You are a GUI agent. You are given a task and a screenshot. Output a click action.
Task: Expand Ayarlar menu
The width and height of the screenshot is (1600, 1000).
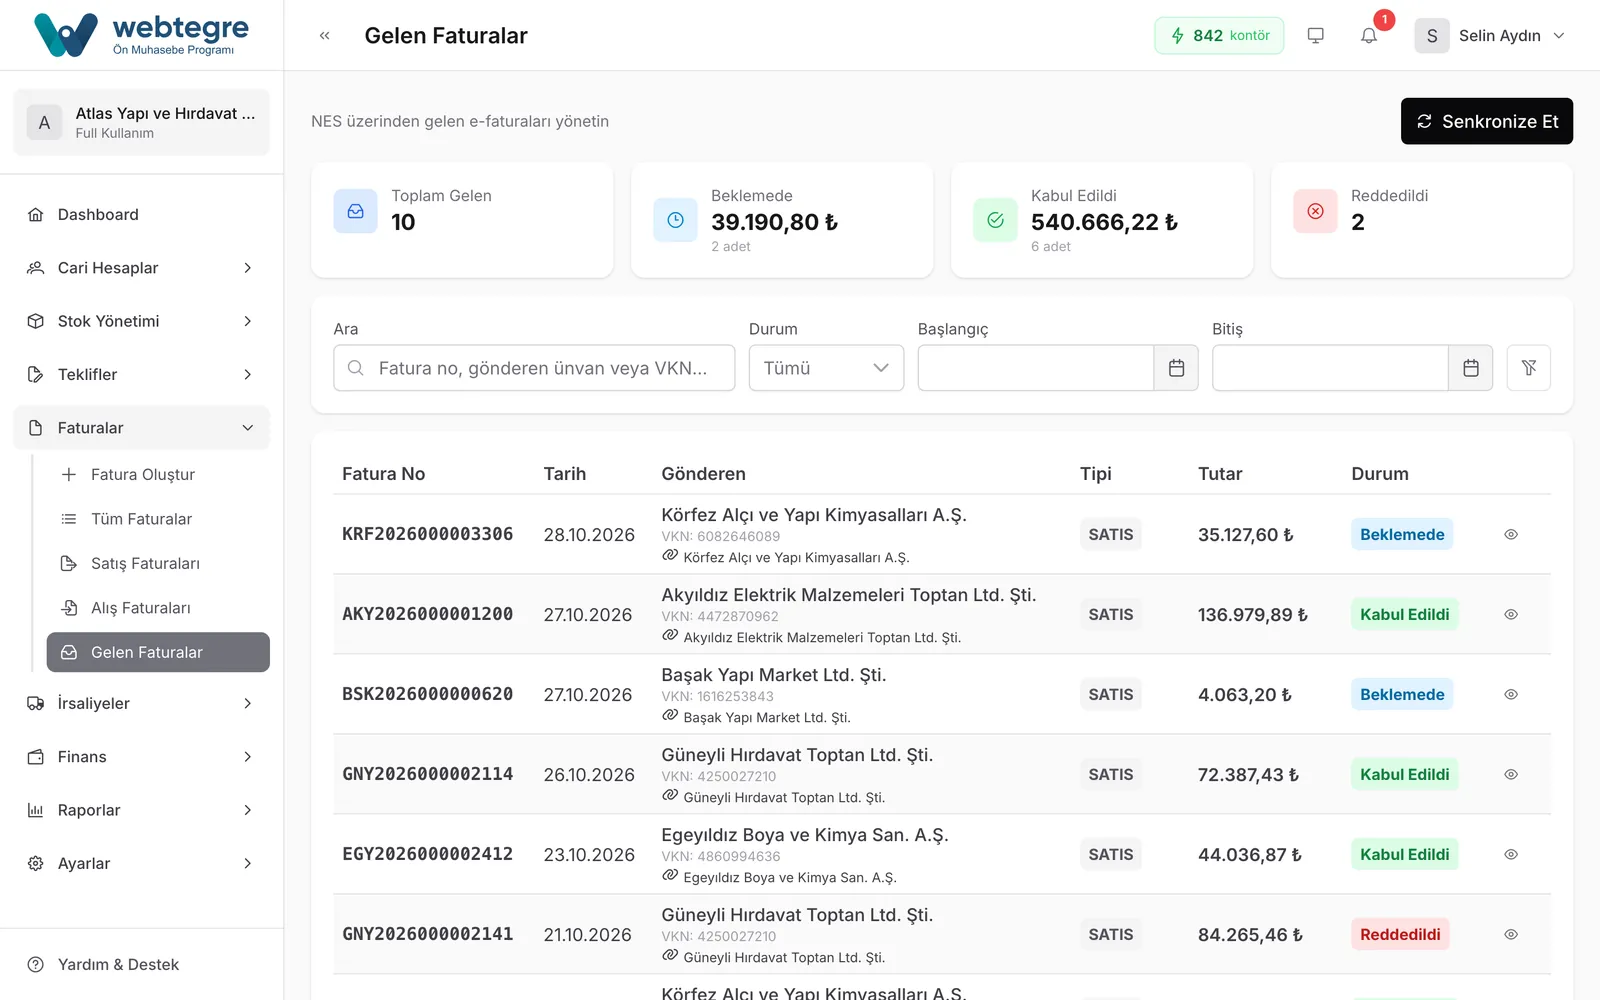coord(141,863)
